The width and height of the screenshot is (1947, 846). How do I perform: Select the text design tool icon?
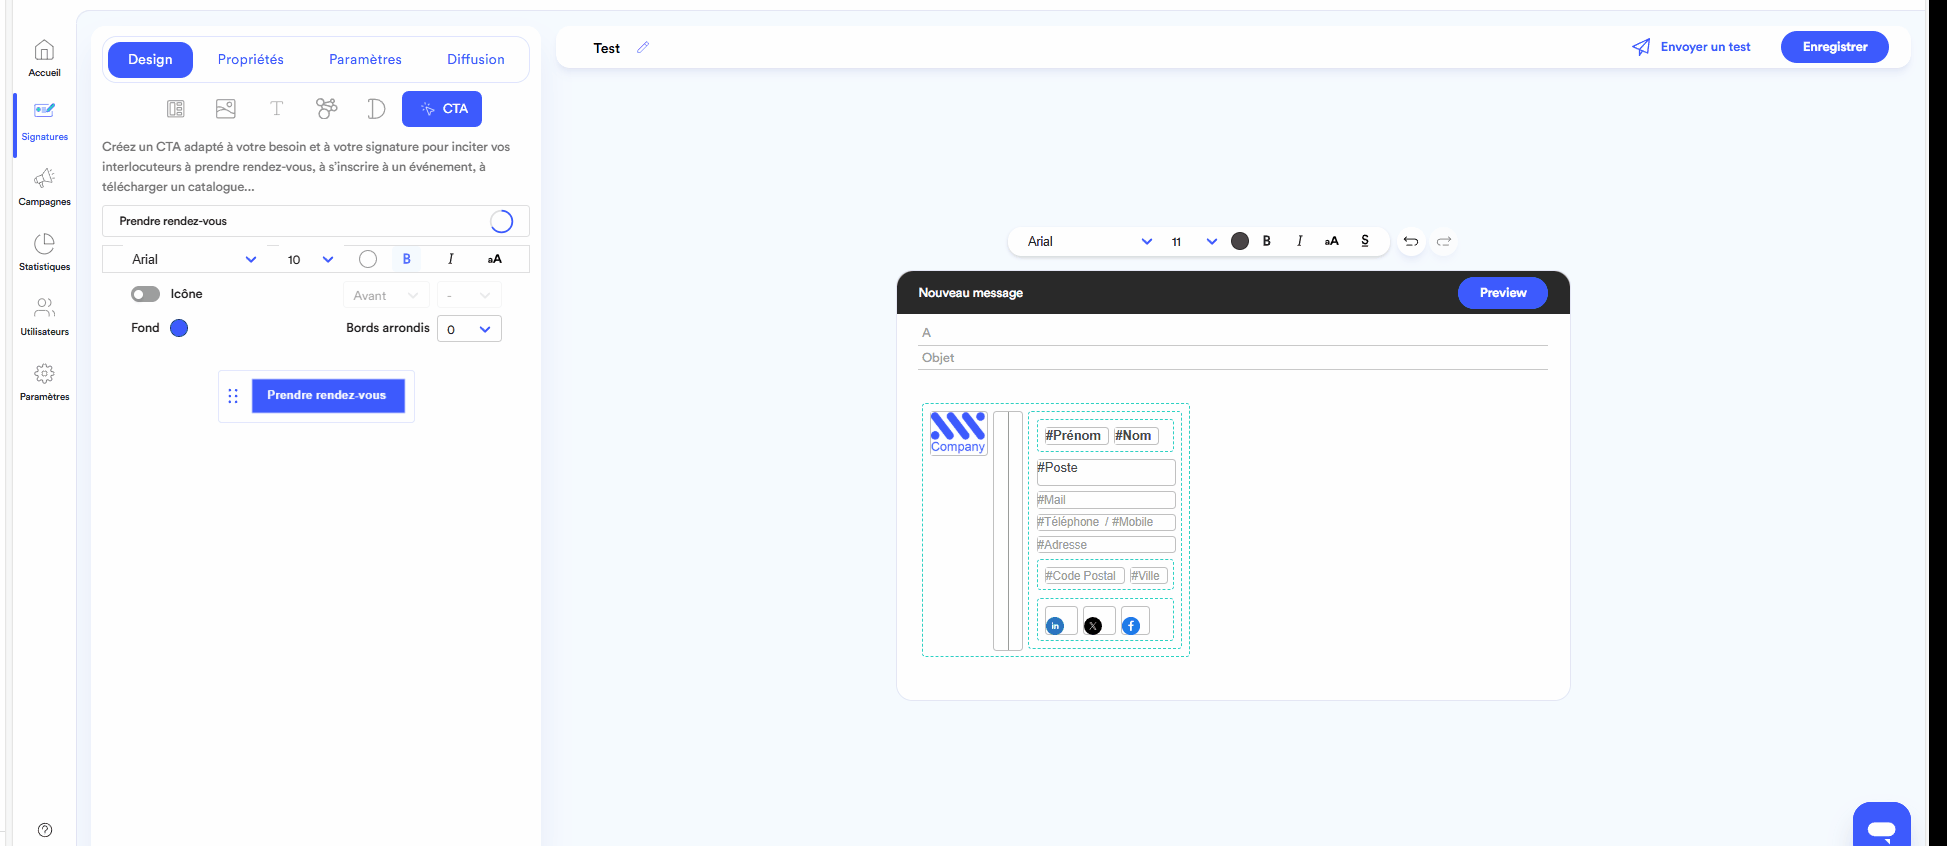click(x=276, y=109)
